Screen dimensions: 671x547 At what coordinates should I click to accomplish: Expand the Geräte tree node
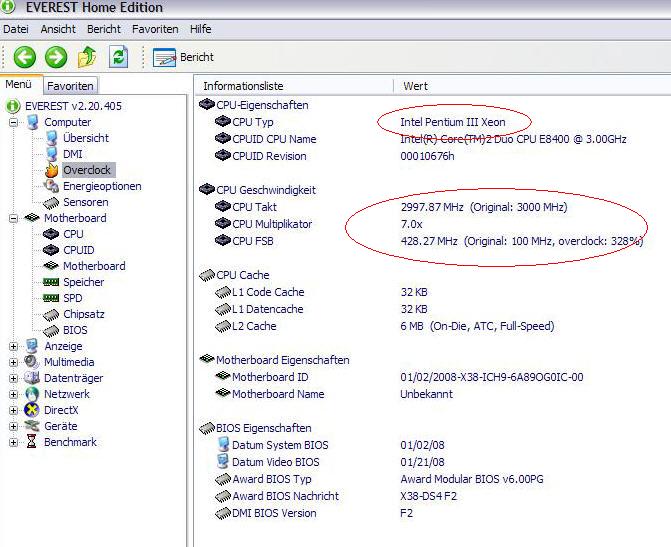coord(13,426)
